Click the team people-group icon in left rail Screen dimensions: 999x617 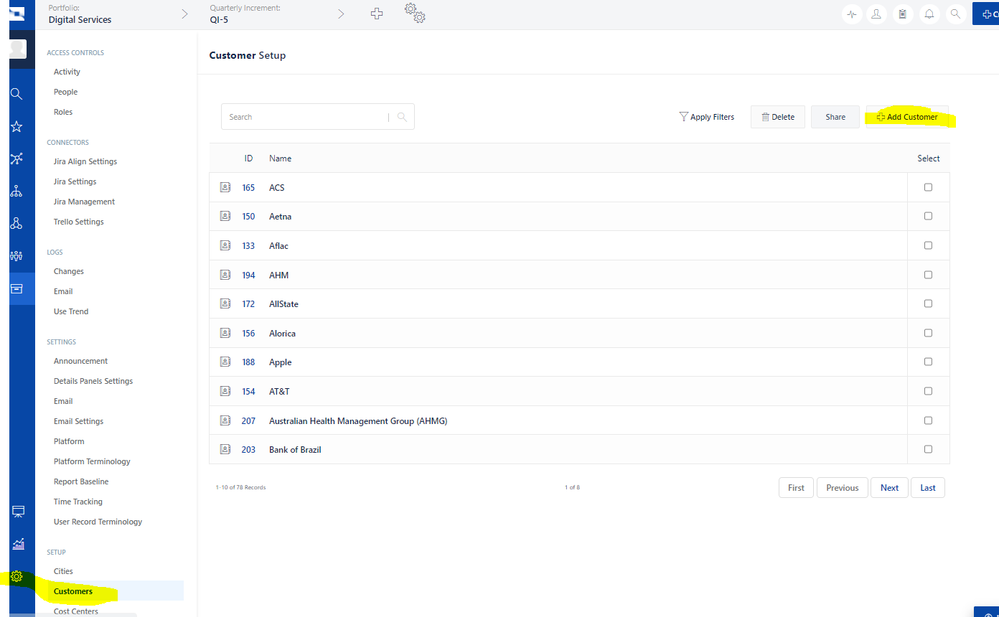(17, 256)
